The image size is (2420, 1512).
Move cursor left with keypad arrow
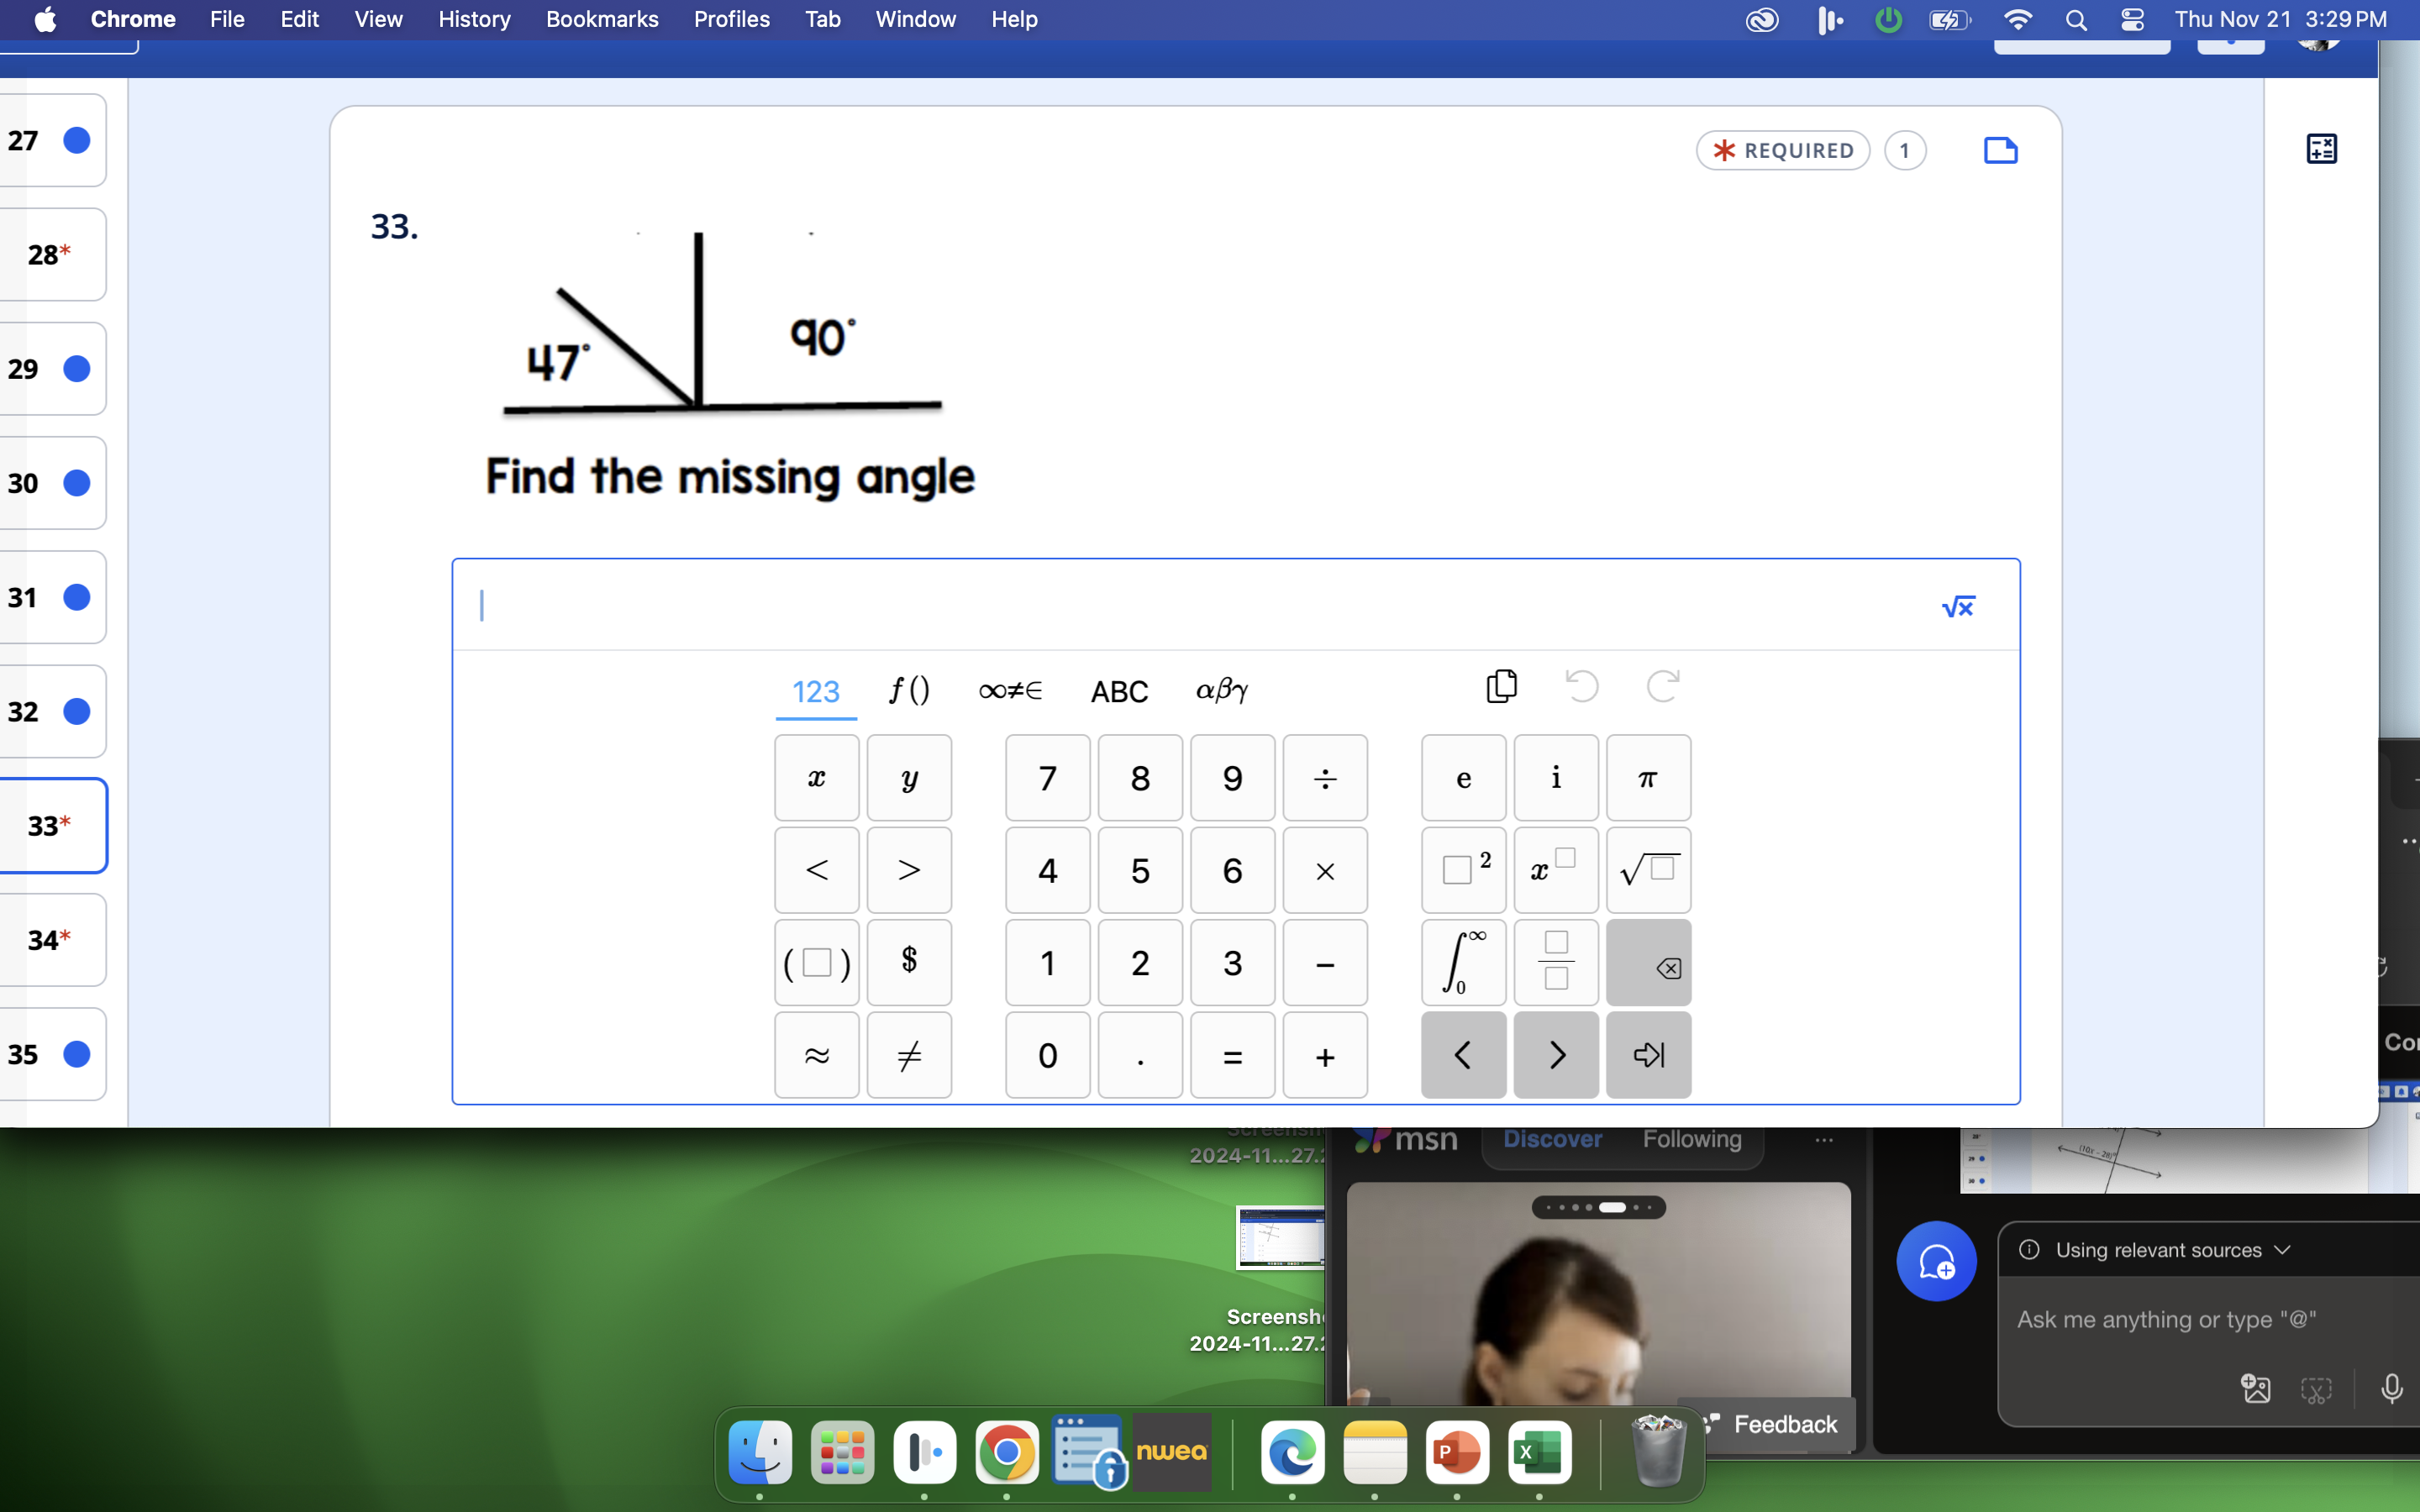[1463, 1055]
